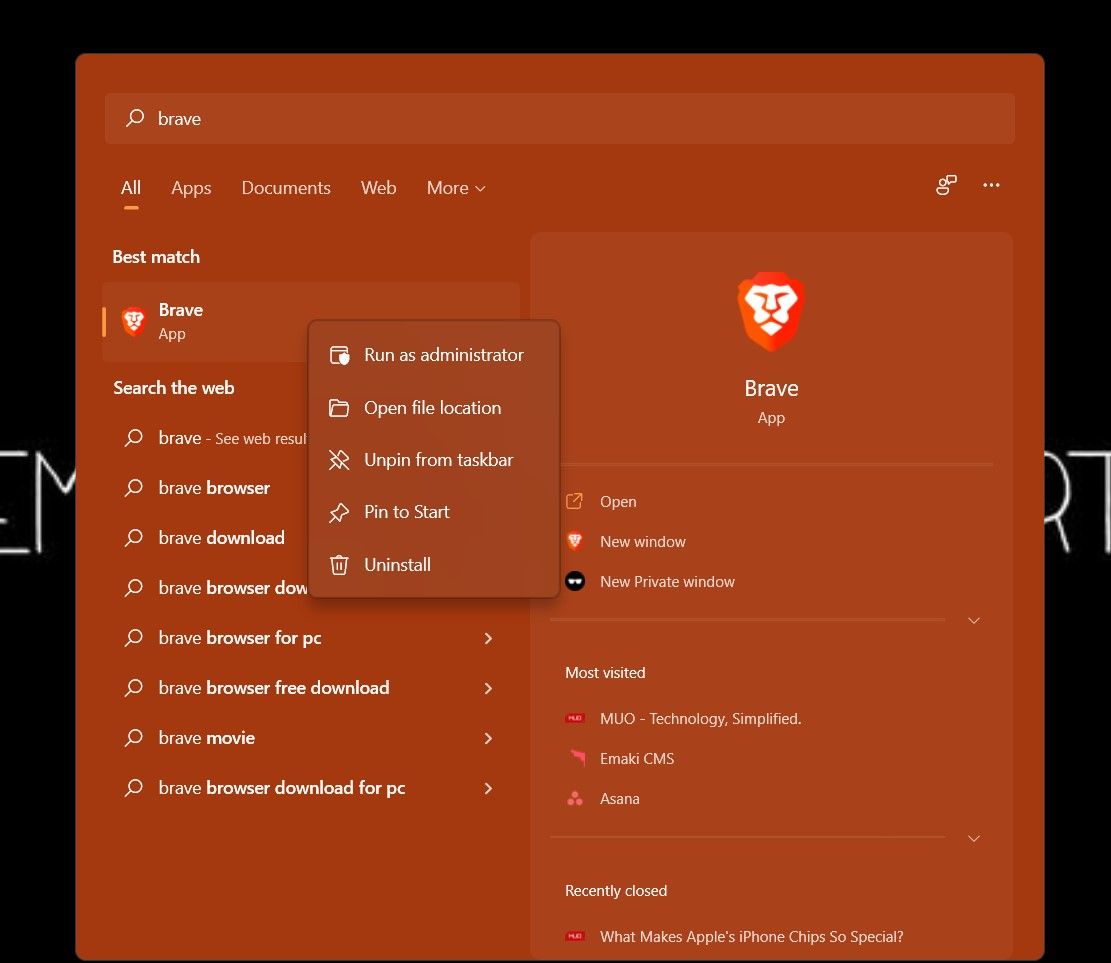1111x963 pixels.
Task: Open MUO - Technology, Simplified site
Action: (x=700, y=718)
